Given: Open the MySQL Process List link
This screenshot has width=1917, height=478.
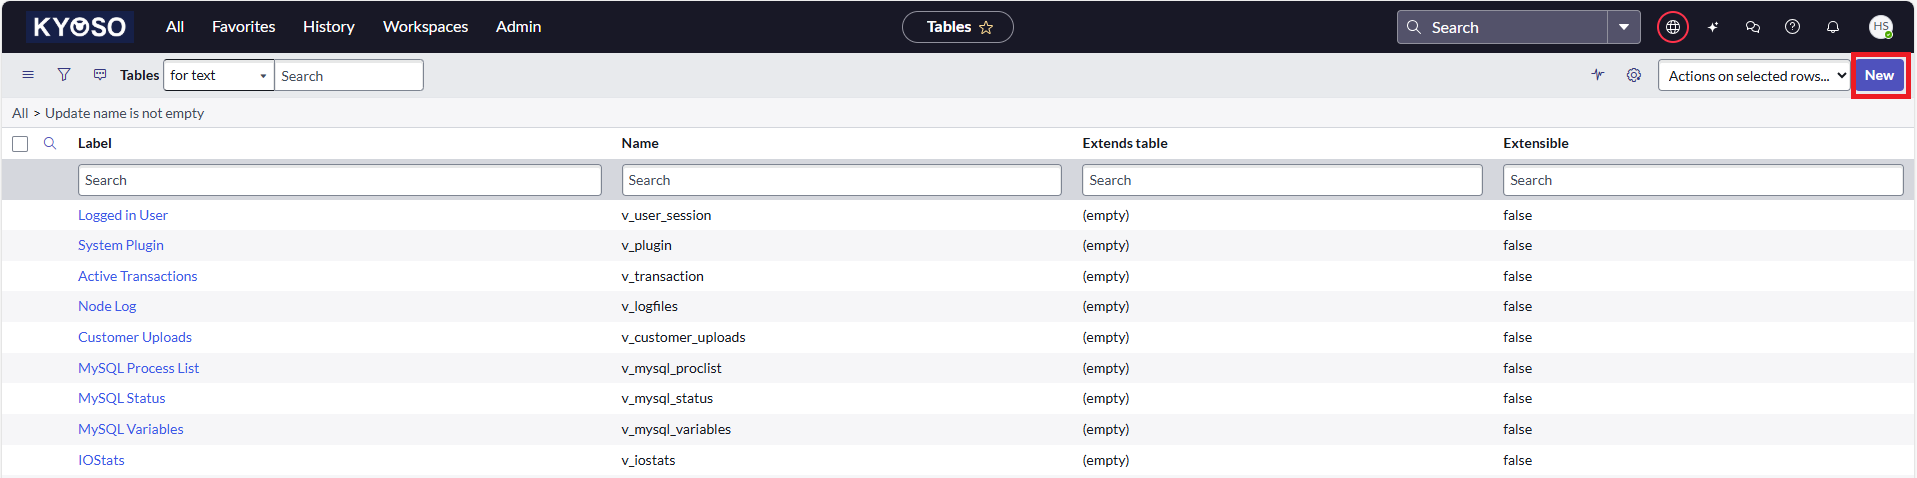Looking at the screenshot, I should (138, 368).
